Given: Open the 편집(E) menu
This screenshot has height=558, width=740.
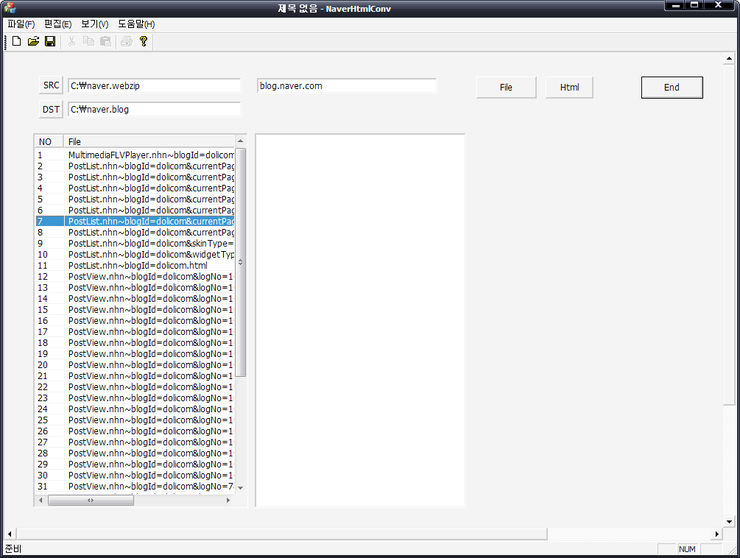Looking at the screenshot, I should click(58, 24).
